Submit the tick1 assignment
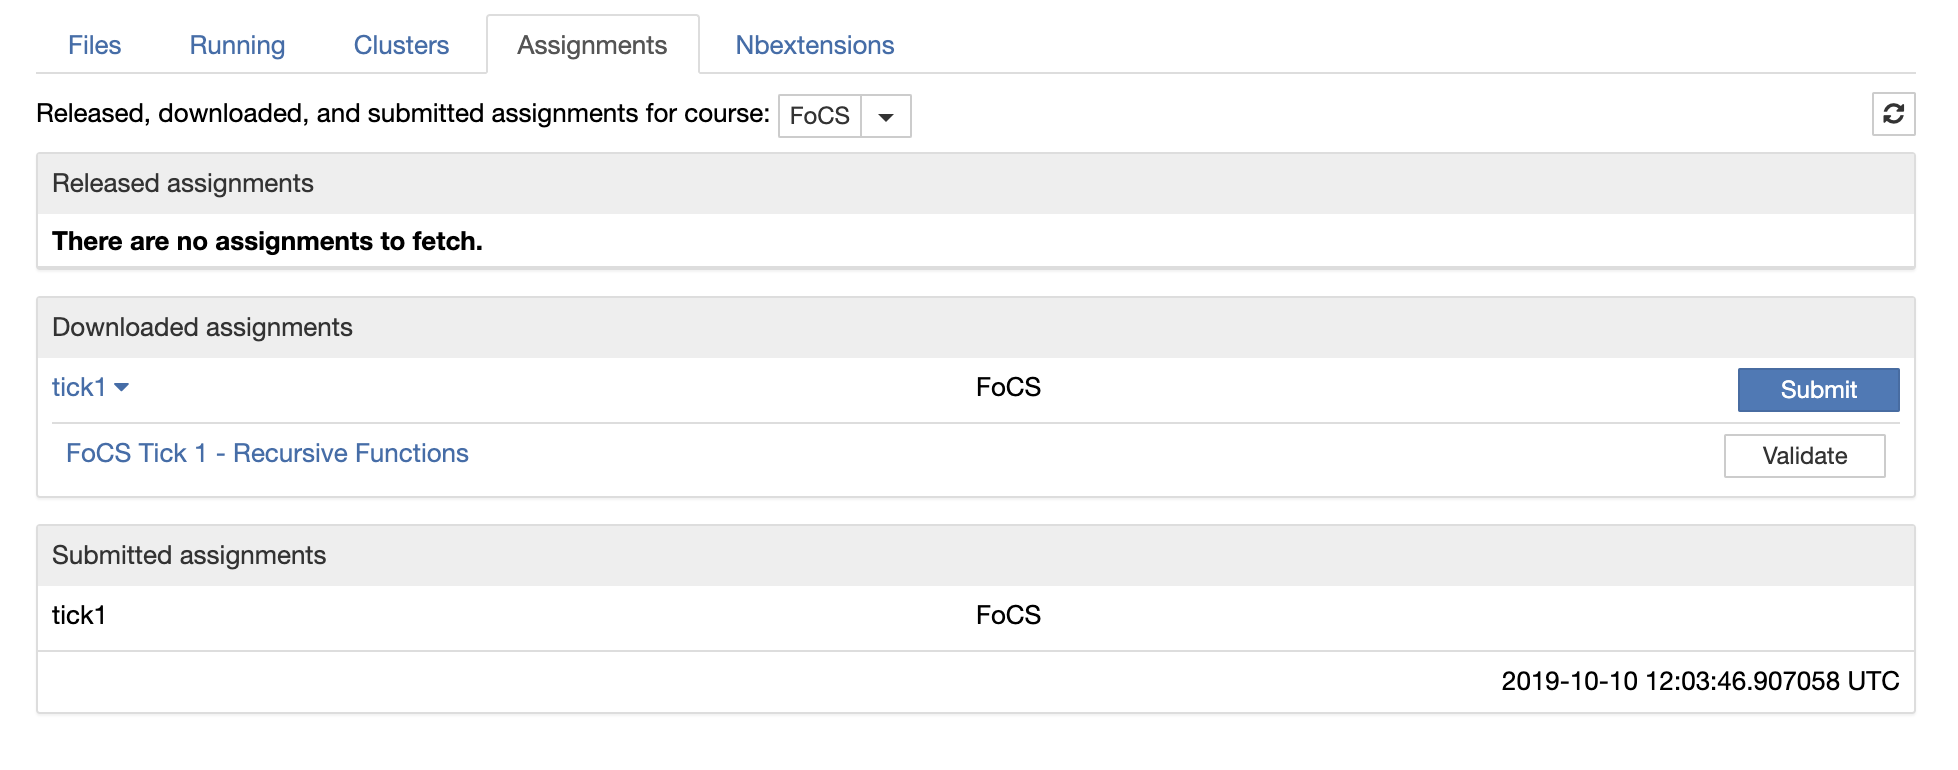 tap(1818, 390)
